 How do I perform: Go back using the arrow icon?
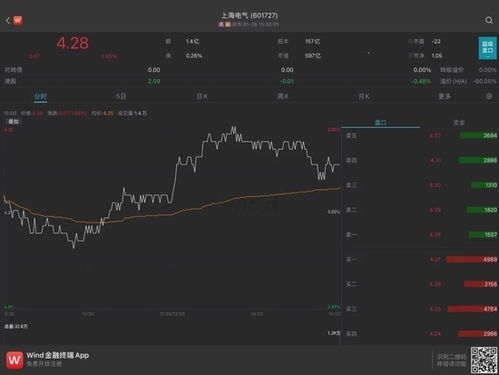click(x=8, y=21)
